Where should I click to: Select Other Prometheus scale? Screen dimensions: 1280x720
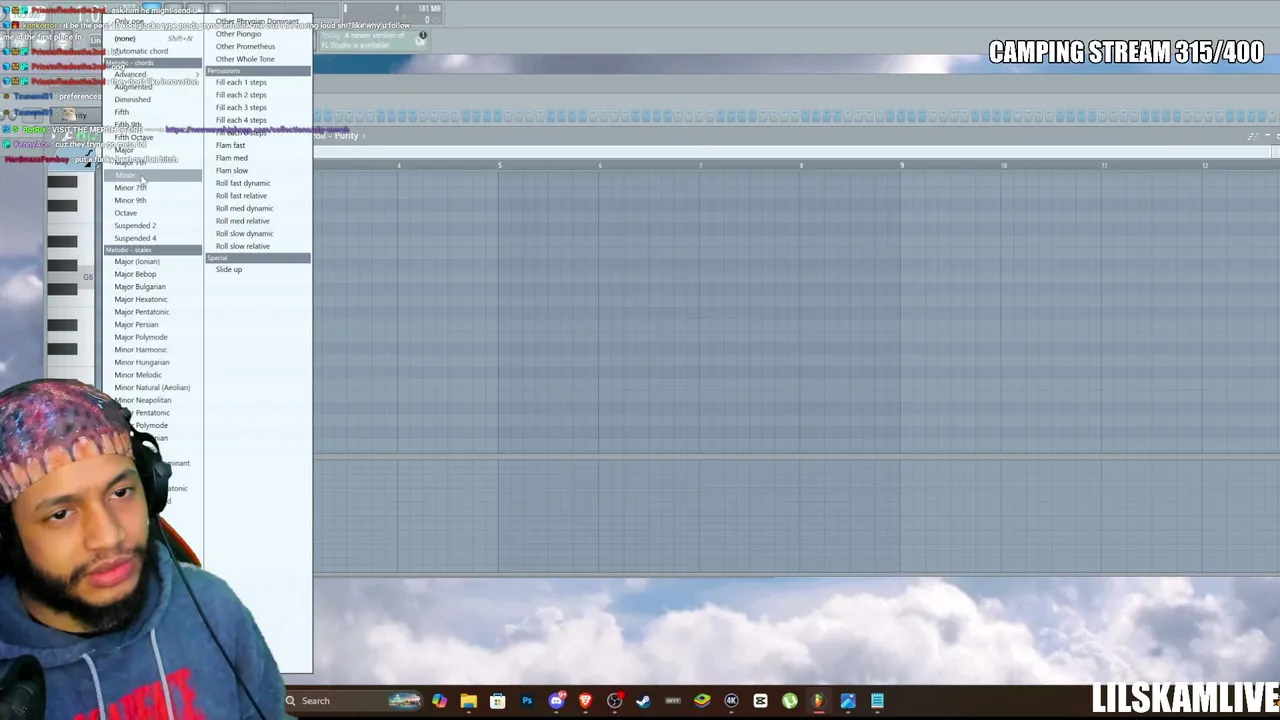258,46
